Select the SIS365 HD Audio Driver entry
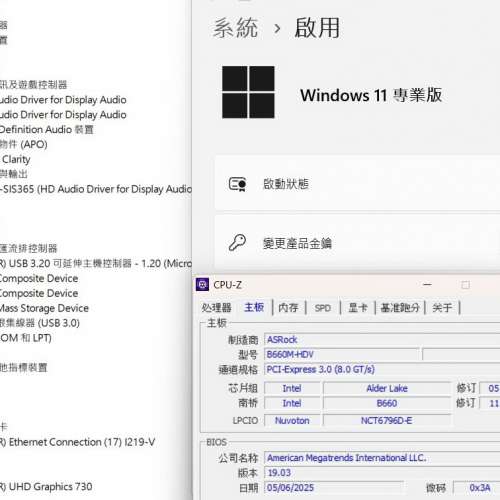500x500 pixels. pyautogui.click(x=96, y=189)
